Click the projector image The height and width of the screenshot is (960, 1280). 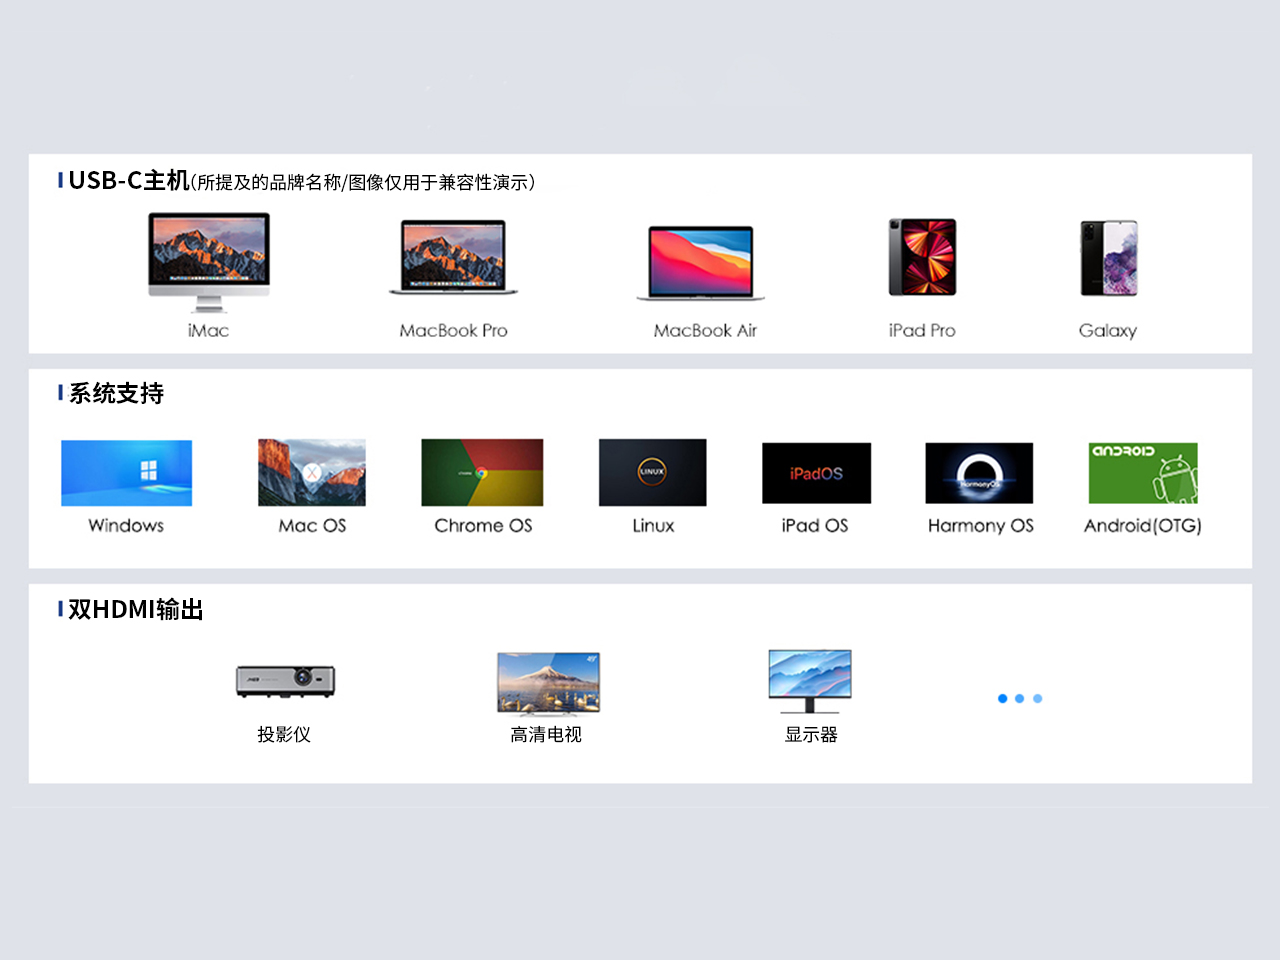(285, 680)
